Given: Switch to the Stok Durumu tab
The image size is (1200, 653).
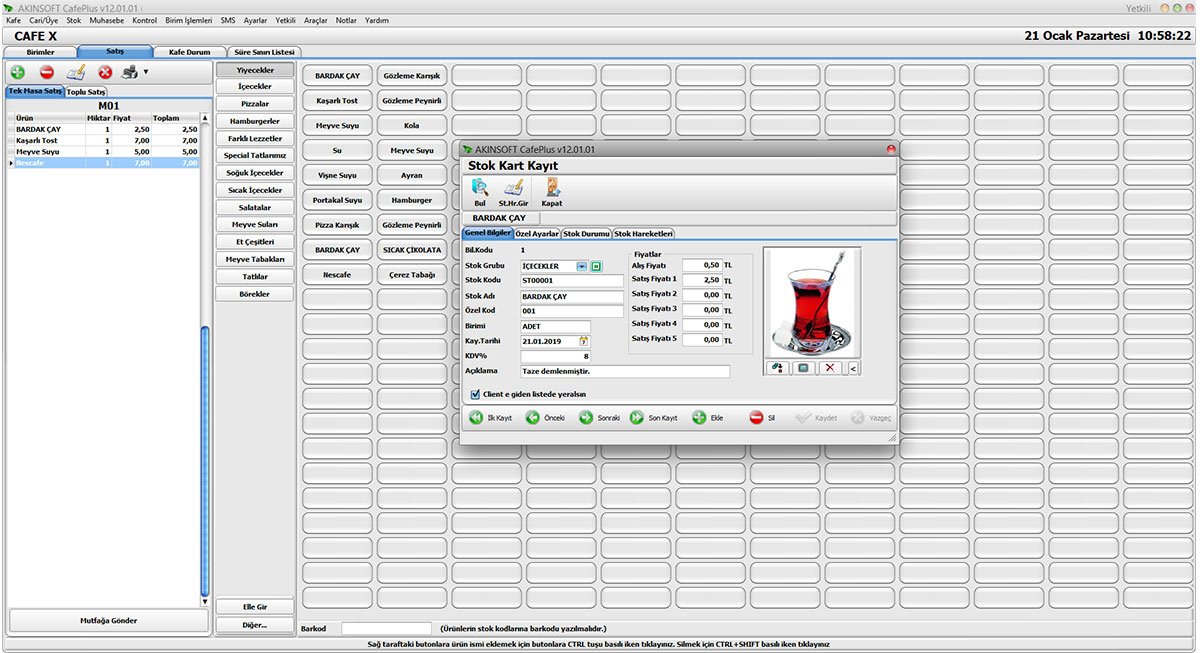Looking at the screenshot, I should pyautogui.click(x=586, y=234).
